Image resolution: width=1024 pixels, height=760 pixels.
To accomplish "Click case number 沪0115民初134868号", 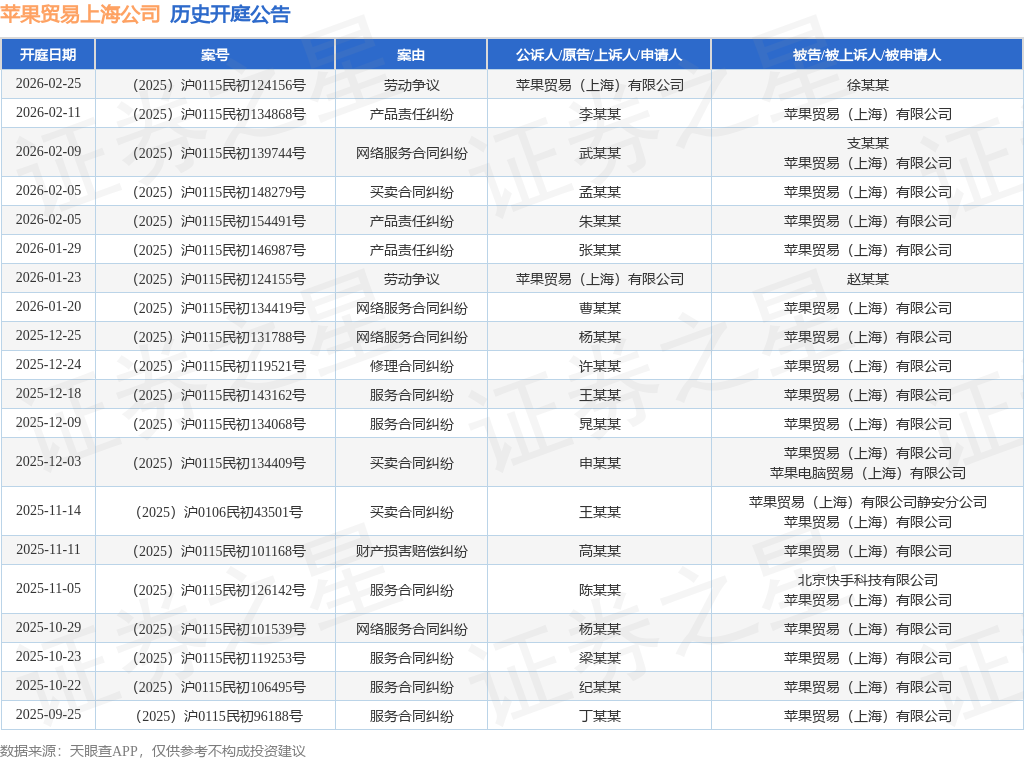I will tap(219, 114).
